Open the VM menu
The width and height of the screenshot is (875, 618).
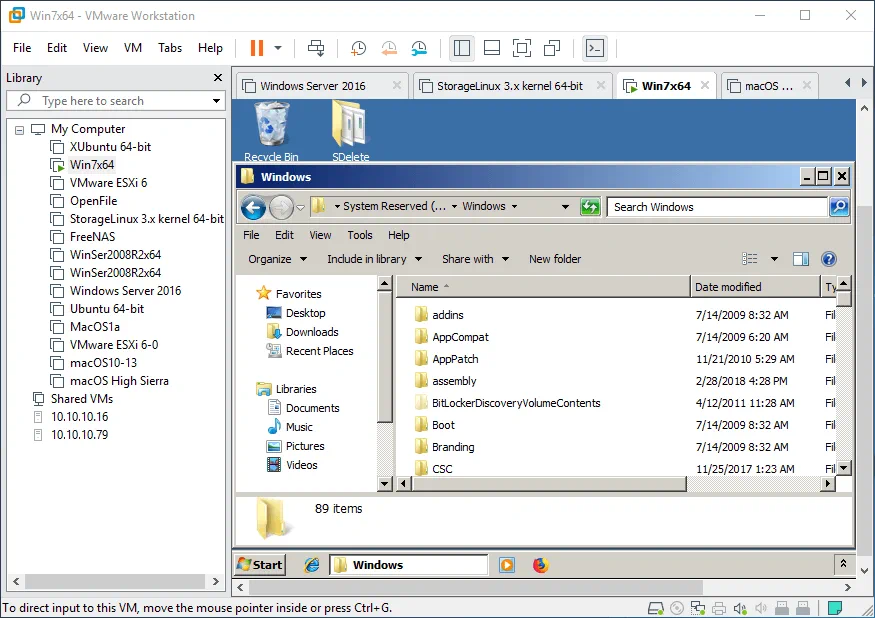[x=132, y=47]
